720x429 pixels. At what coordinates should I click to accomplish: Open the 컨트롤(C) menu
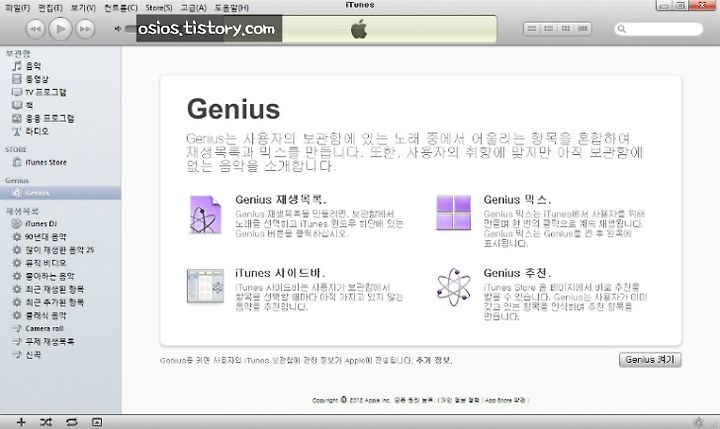121,8
